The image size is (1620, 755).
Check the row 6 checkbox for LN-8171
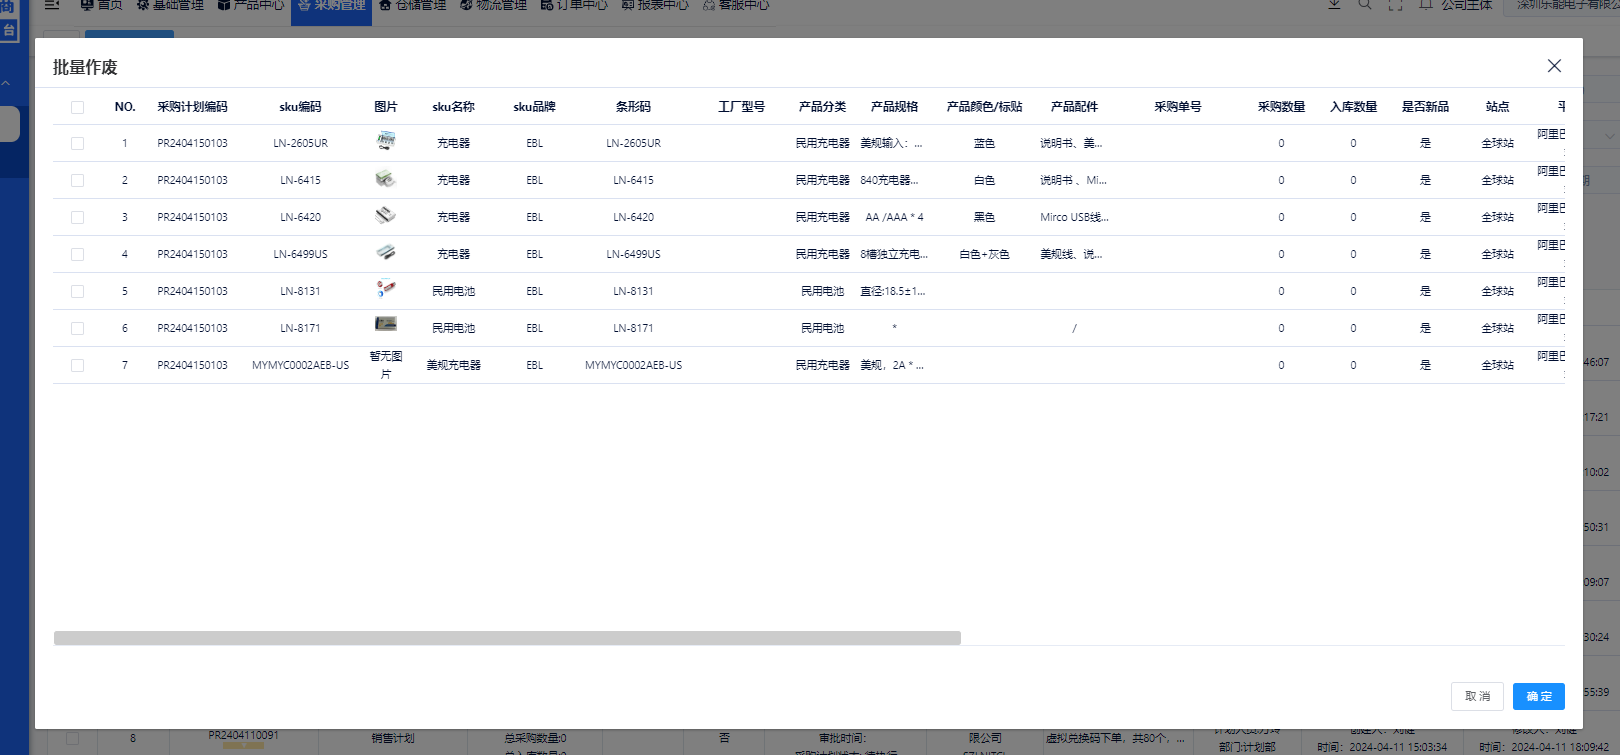coord(77,329)
